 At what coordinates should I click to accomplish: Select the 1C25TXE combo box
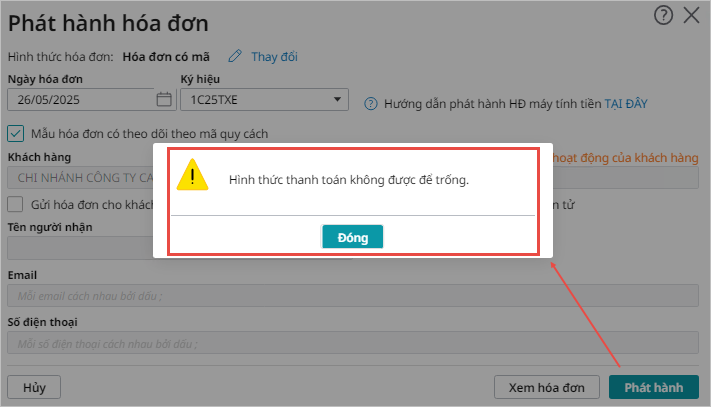(264, 100)
